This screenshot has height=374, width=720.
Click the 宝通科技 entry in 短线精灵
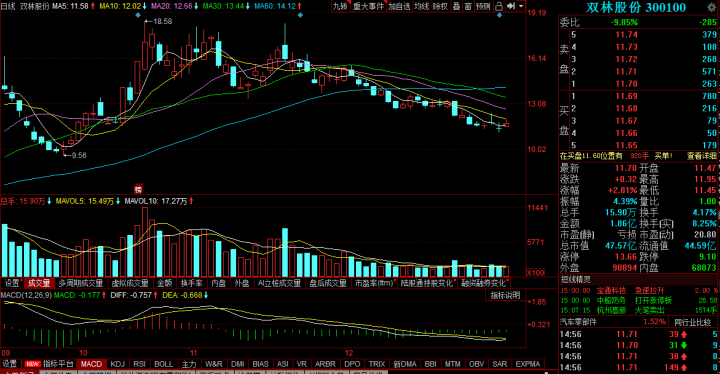[x=611, y=290]
